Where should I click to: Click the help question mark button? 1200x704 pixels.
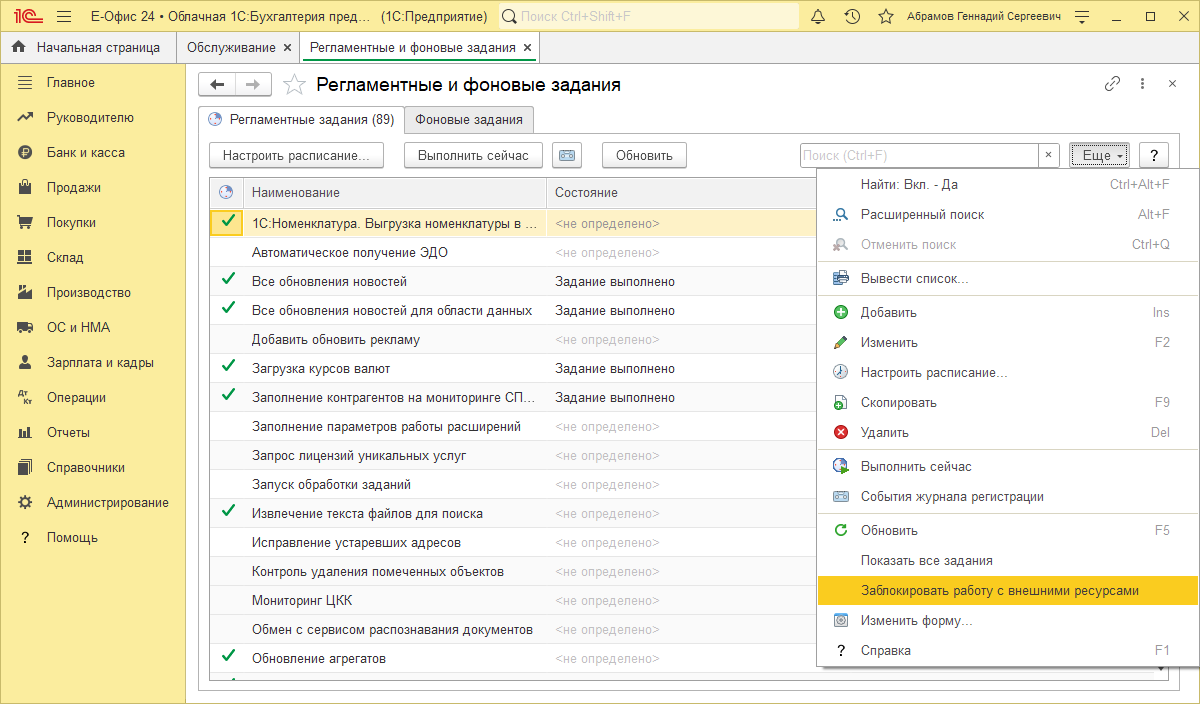[1154, 155]
